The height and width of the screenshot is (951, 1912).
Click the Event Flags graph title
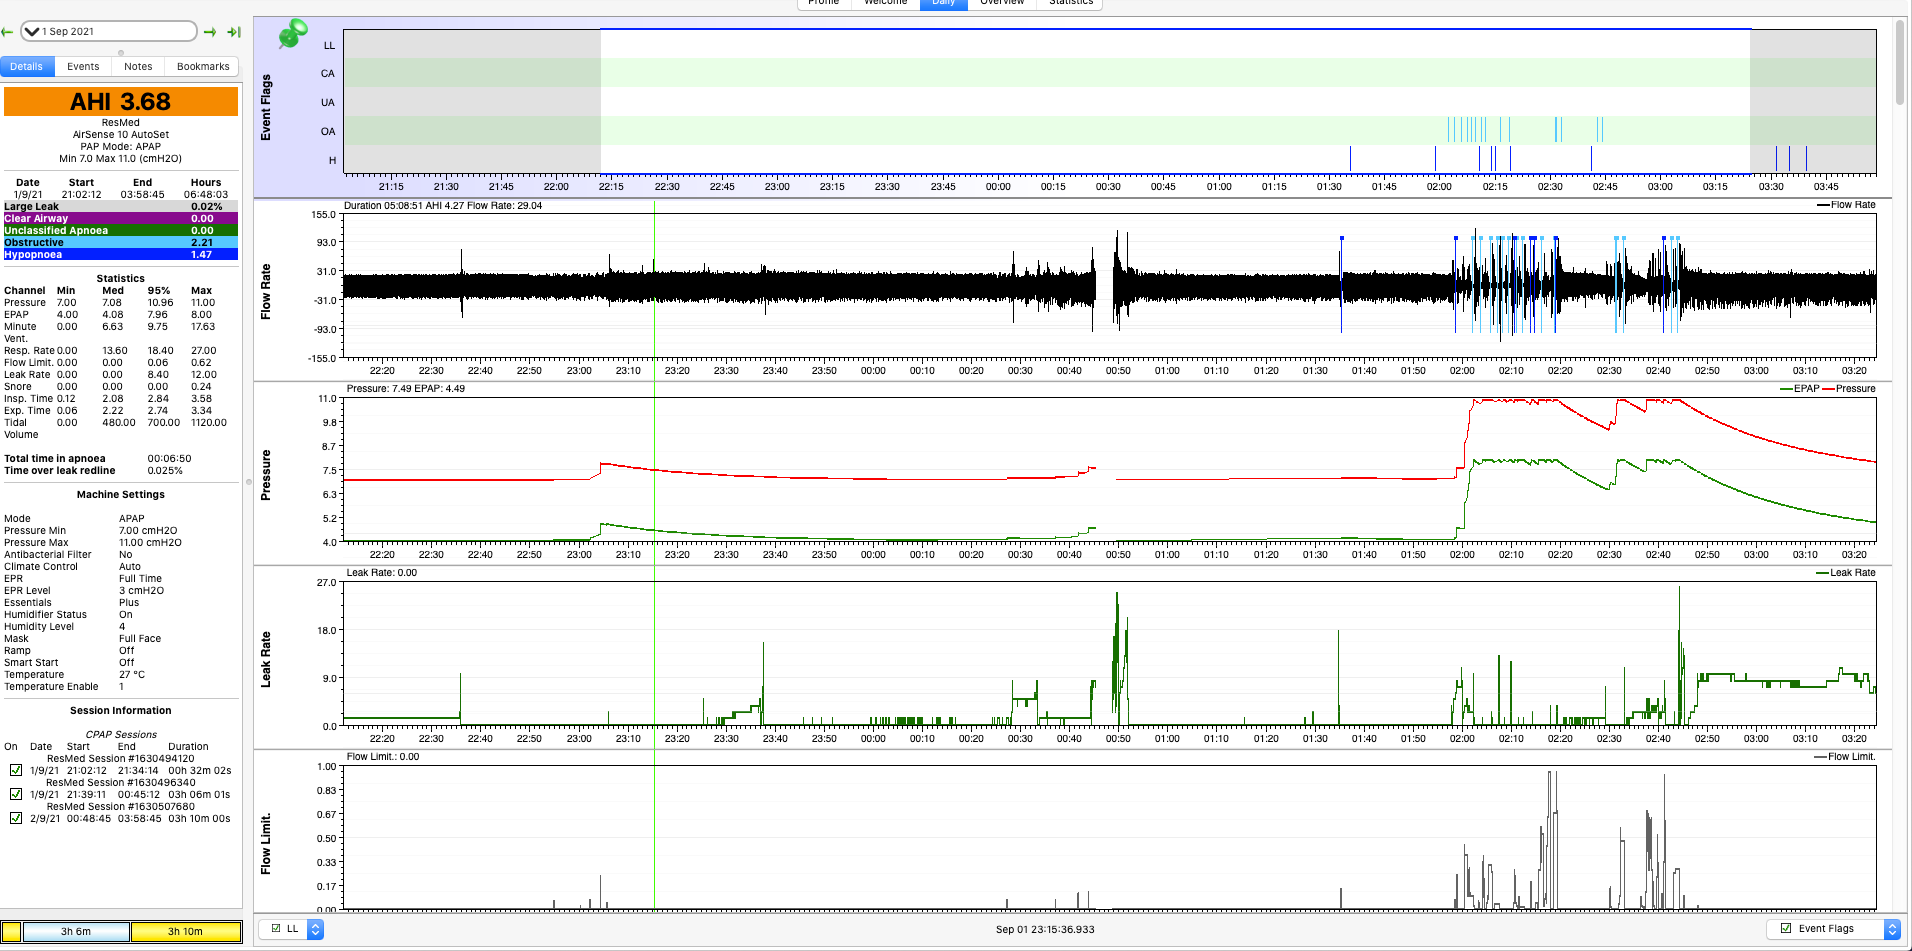click(x=266, y=107)
